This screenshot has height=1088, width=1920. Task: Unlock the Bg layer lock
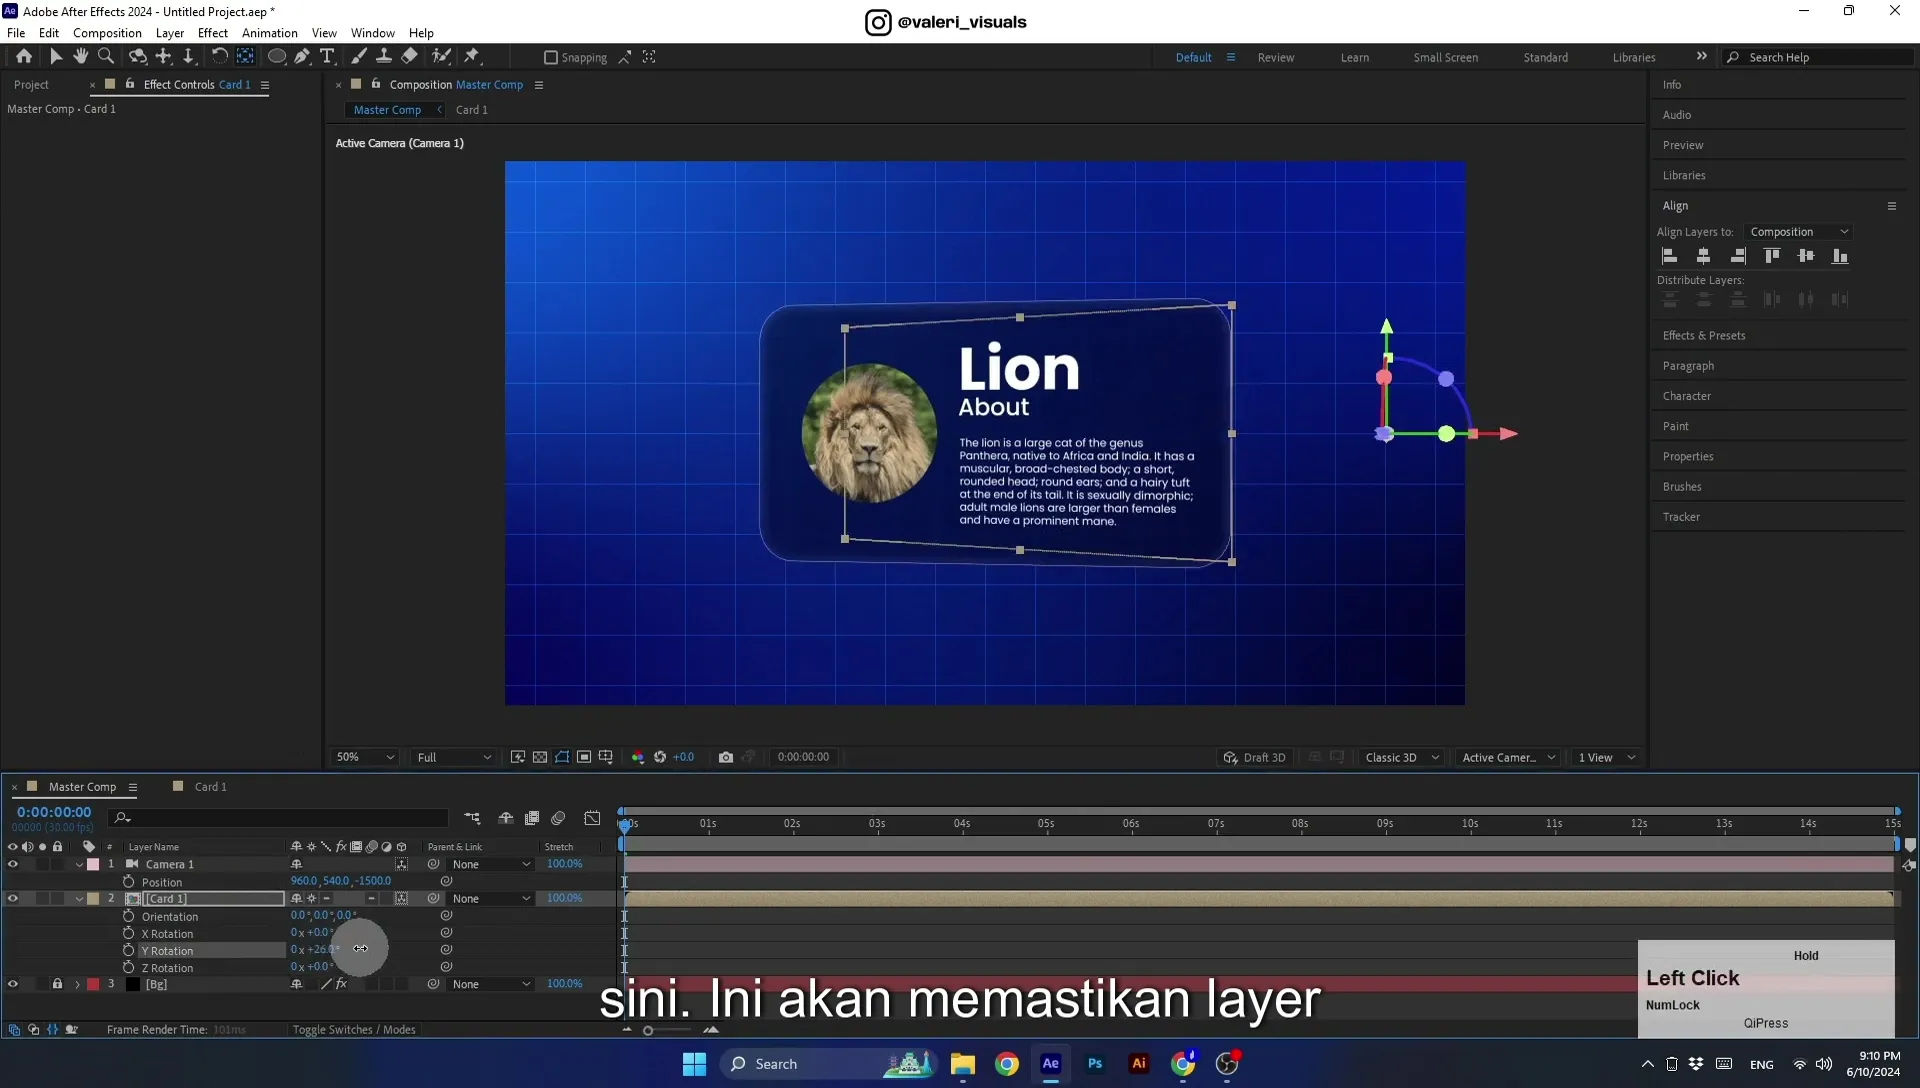pyautogui.click(x=57, y=984)
